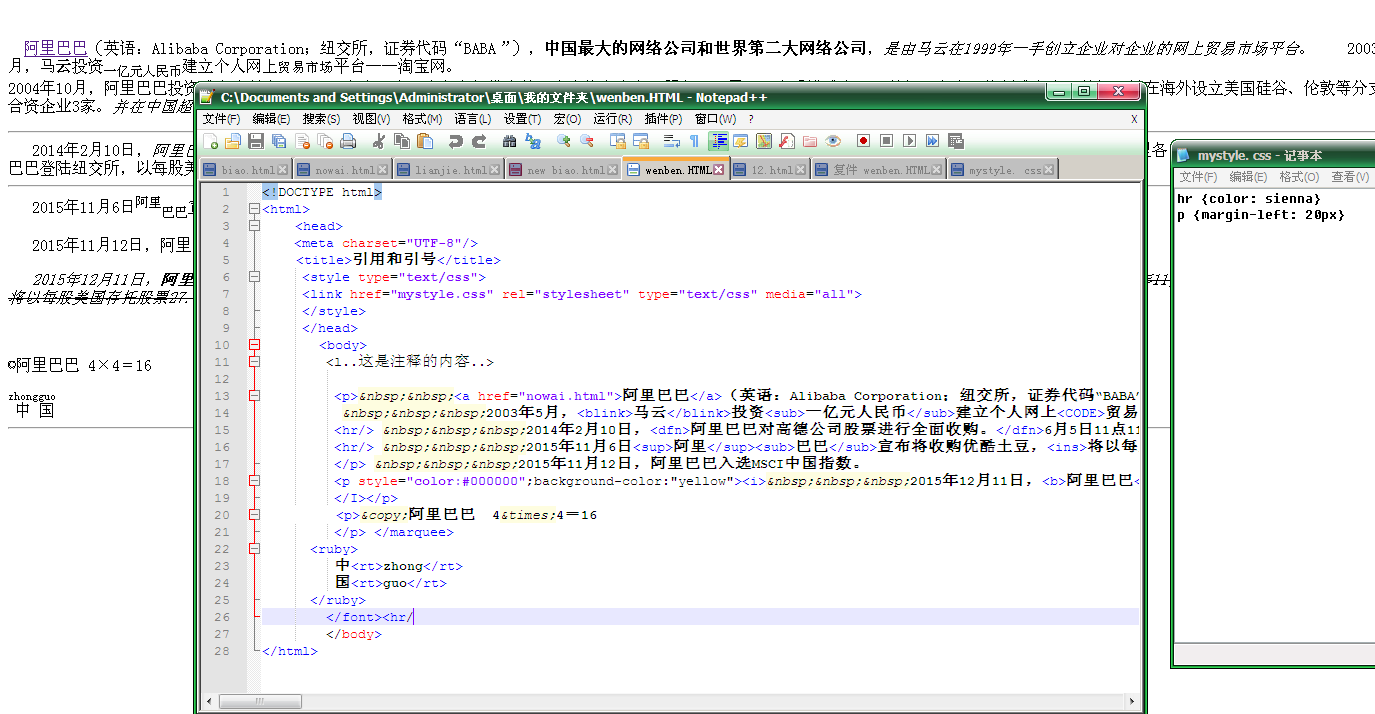
Task: Play back the recorded macro
Action: pos(909,141)
